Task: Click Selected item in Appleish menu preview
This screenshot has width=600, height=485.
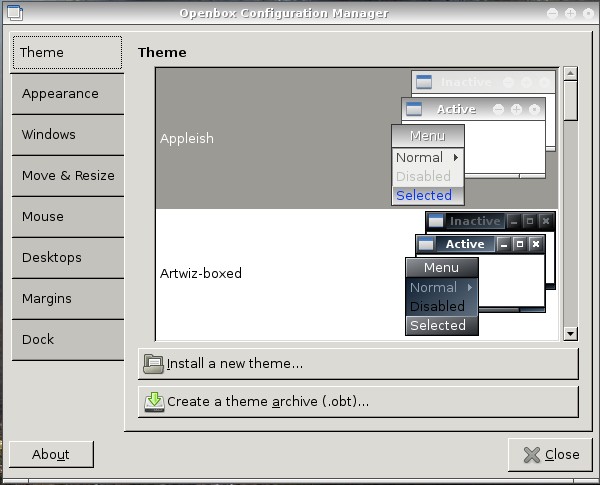Action: coord(428,196)
